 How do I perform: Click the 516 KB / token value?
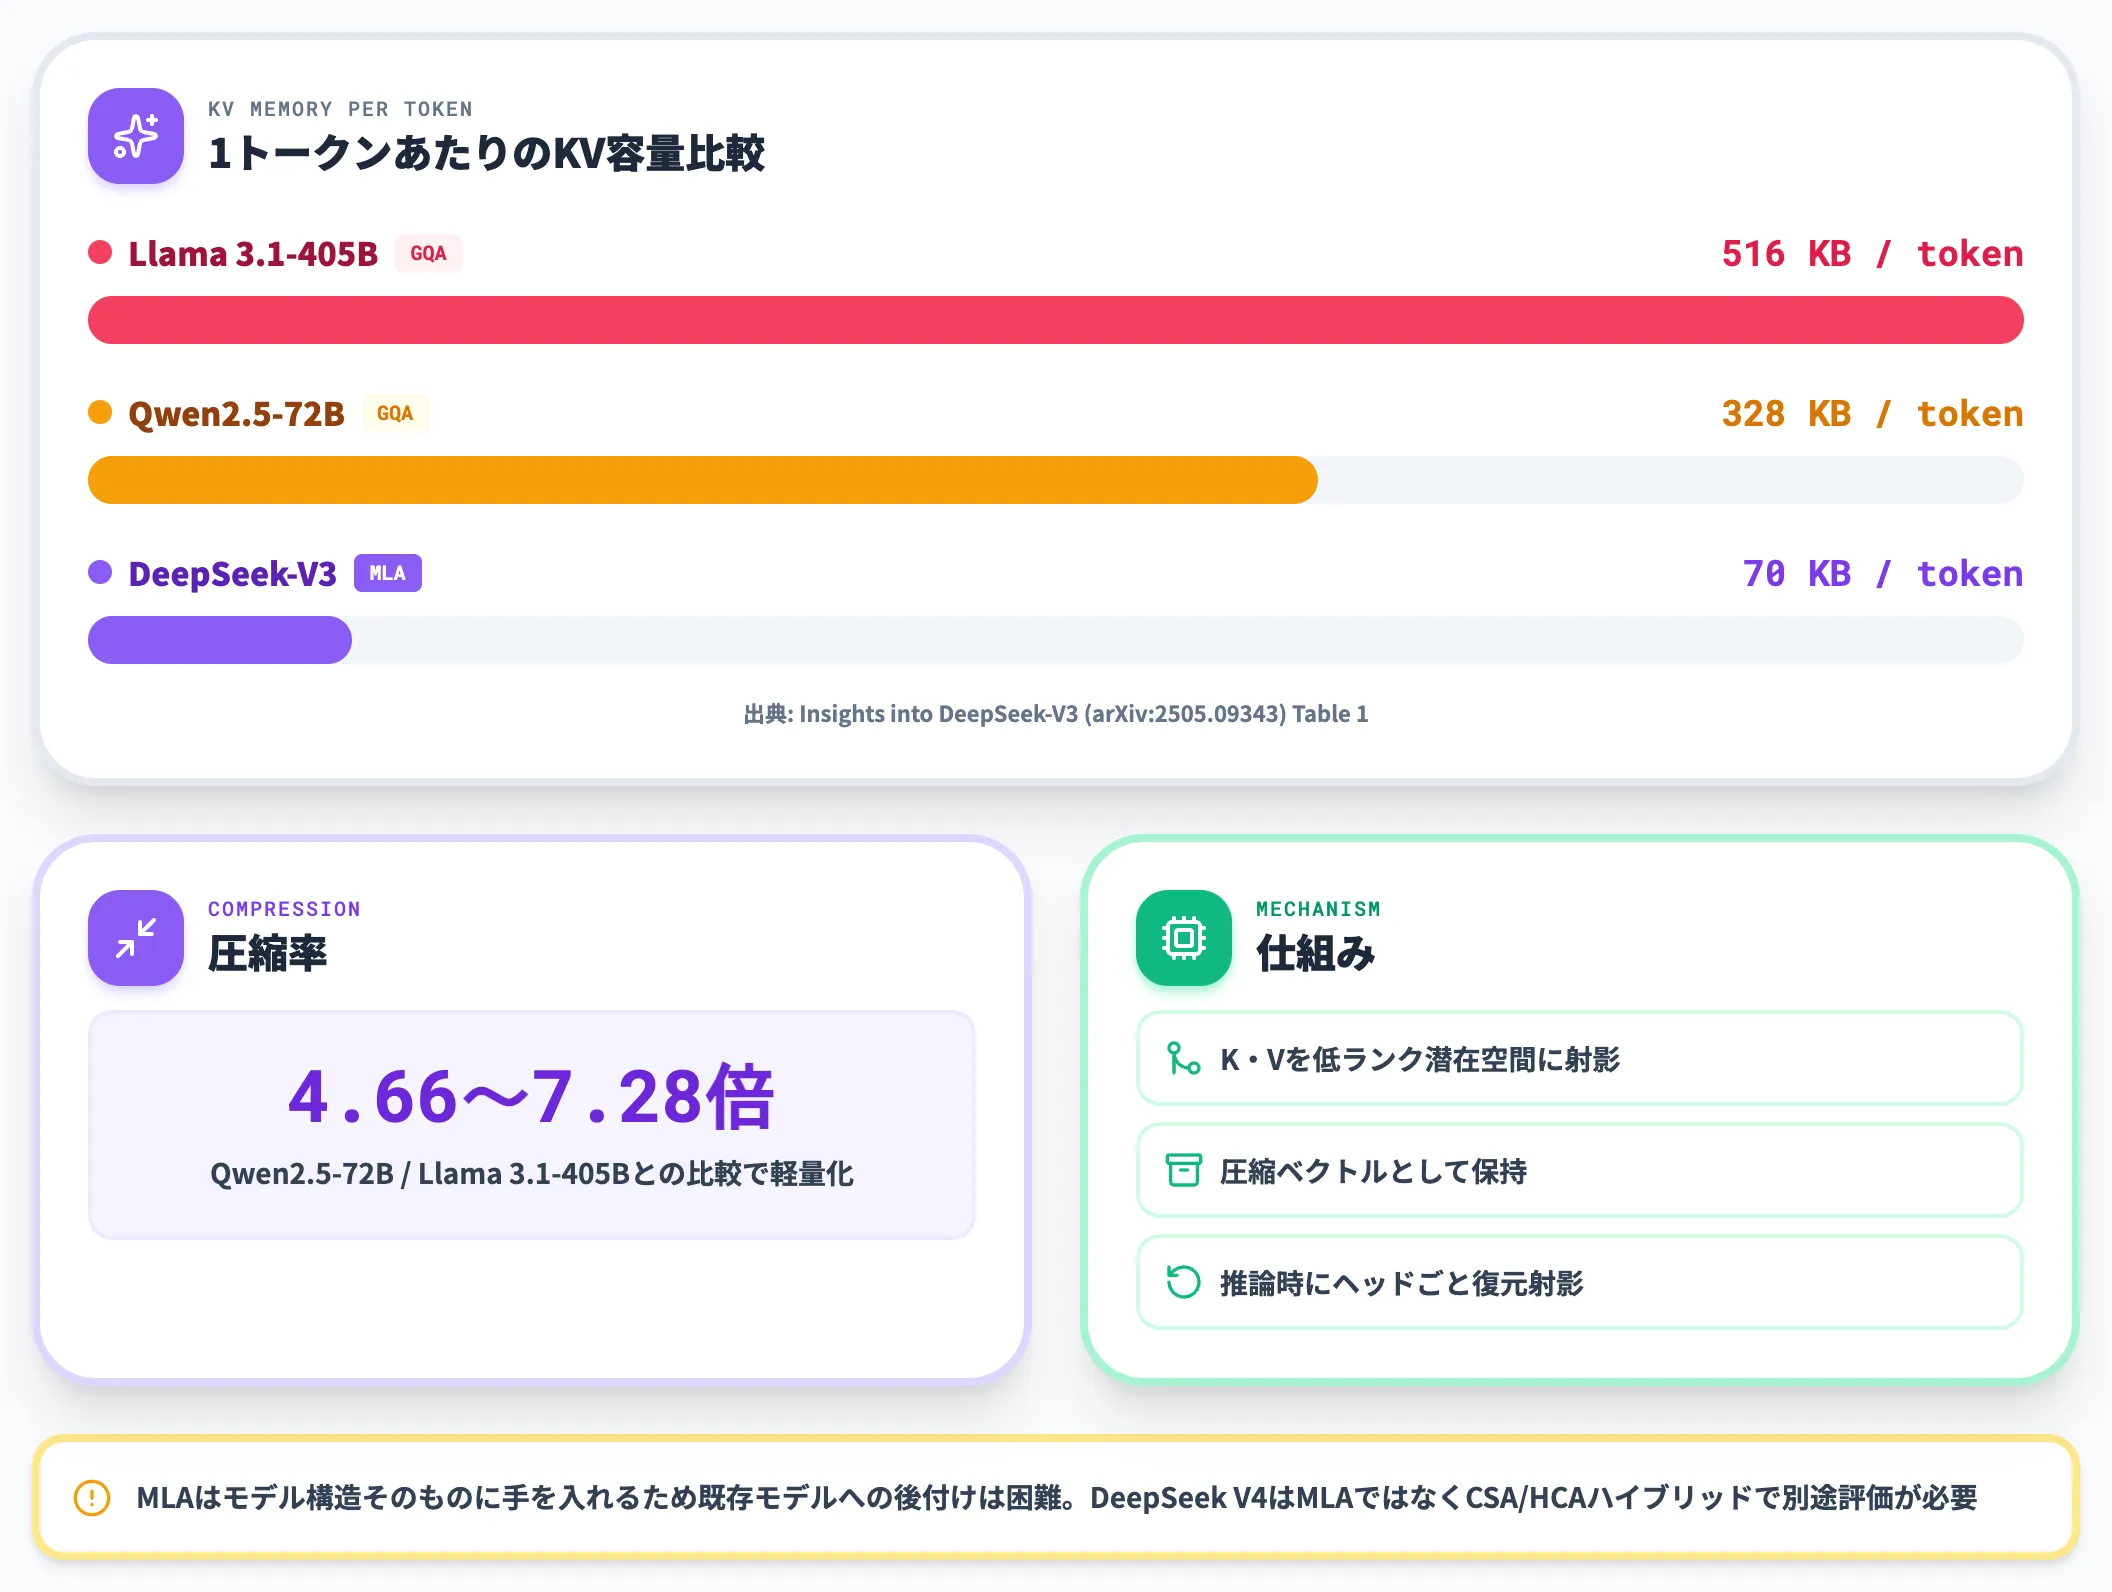[1872, 254]
